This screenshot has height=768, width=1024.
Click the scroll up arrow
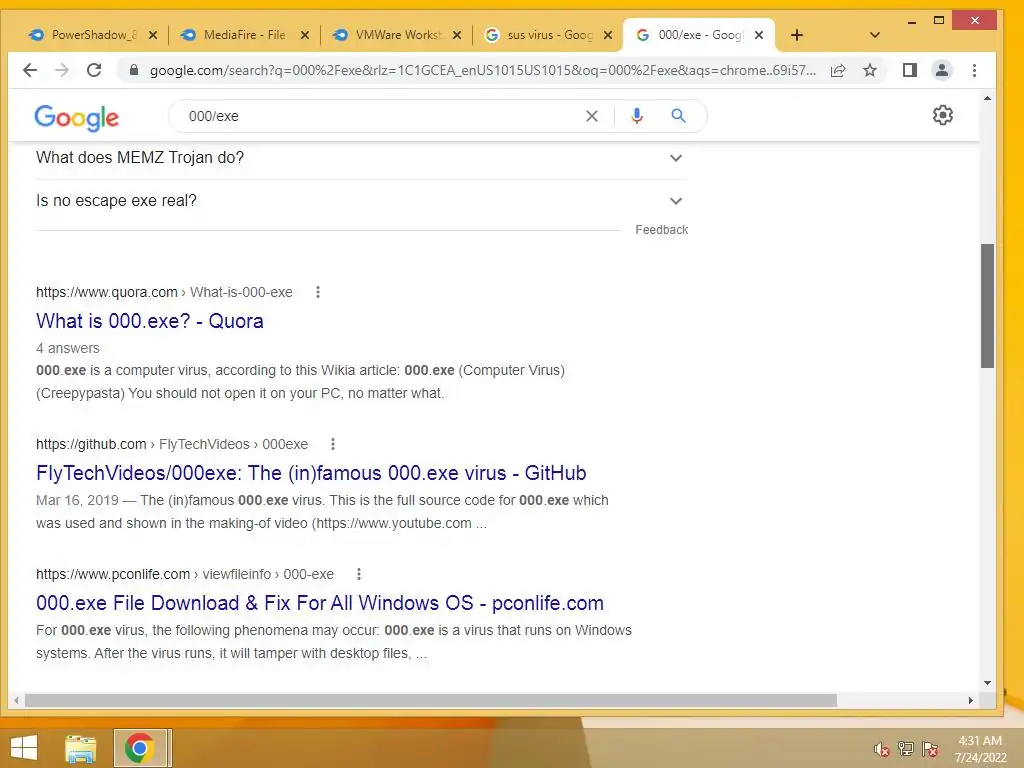[987, 99]
